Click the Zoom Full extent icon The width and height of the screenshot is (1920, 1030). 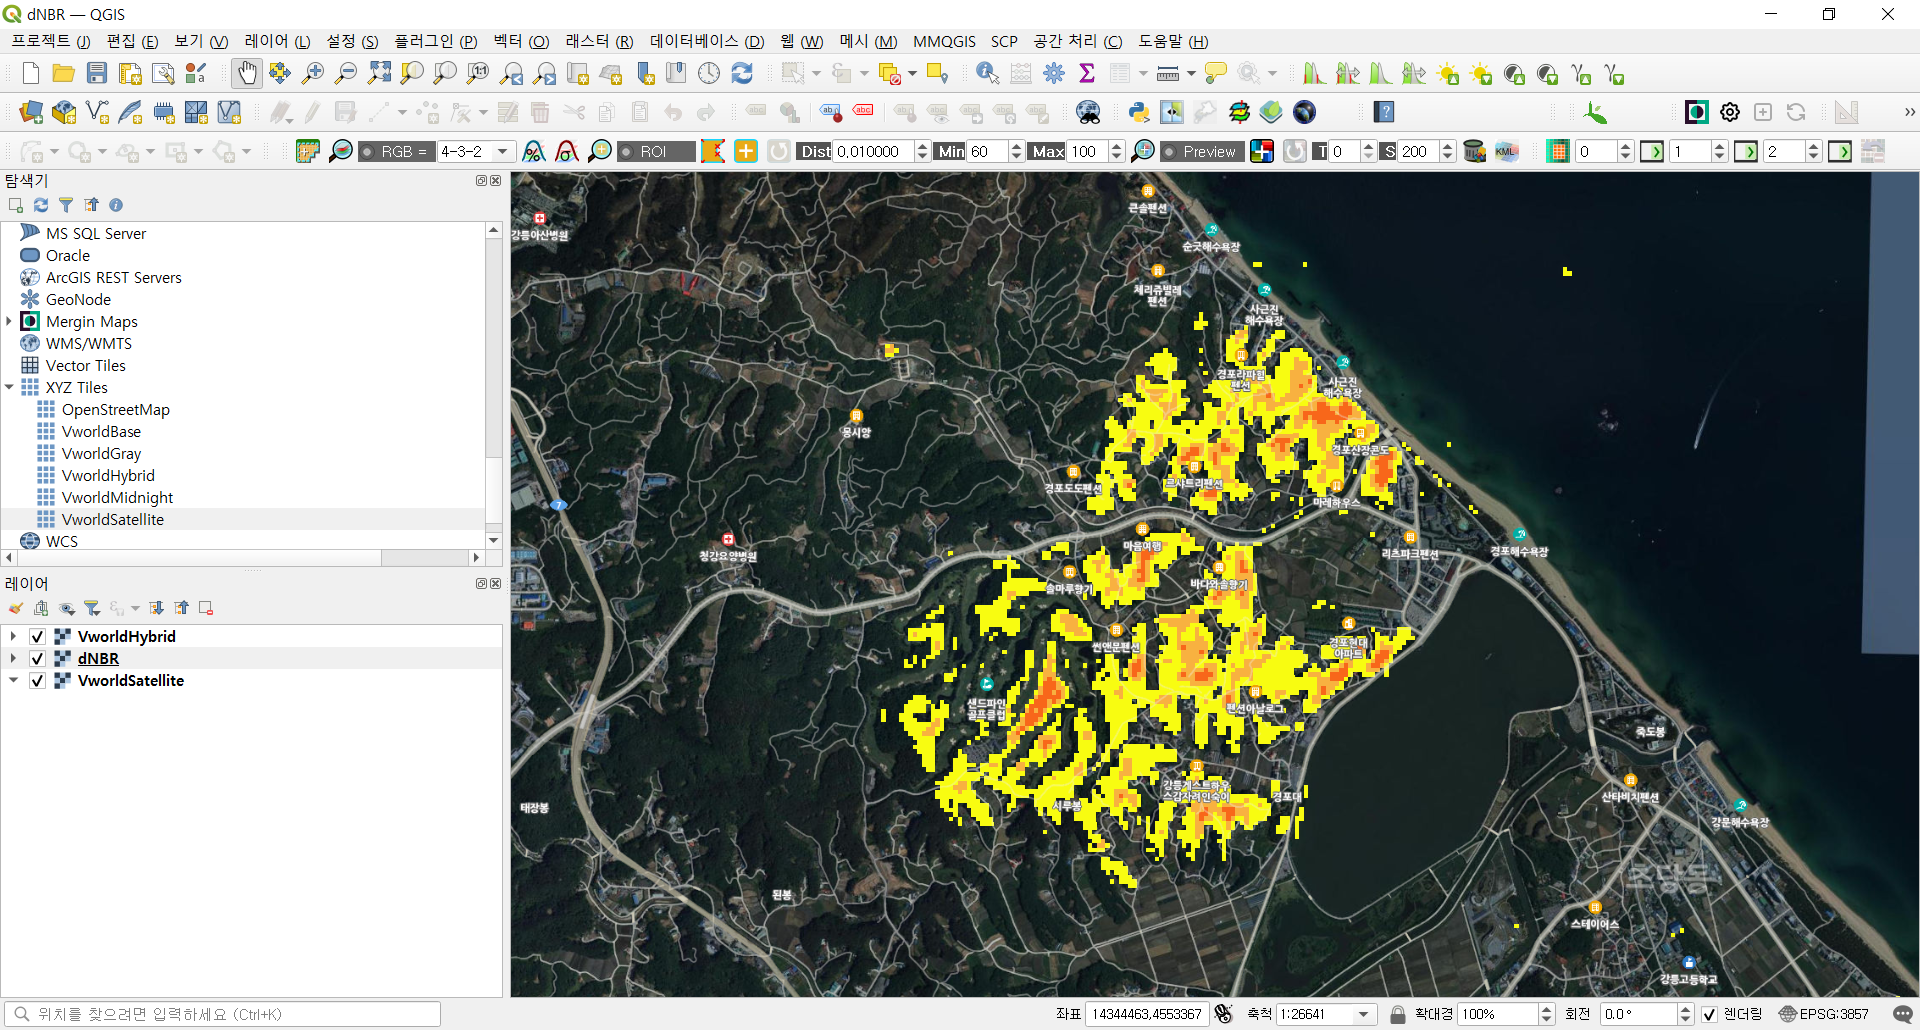coord(379,73)
